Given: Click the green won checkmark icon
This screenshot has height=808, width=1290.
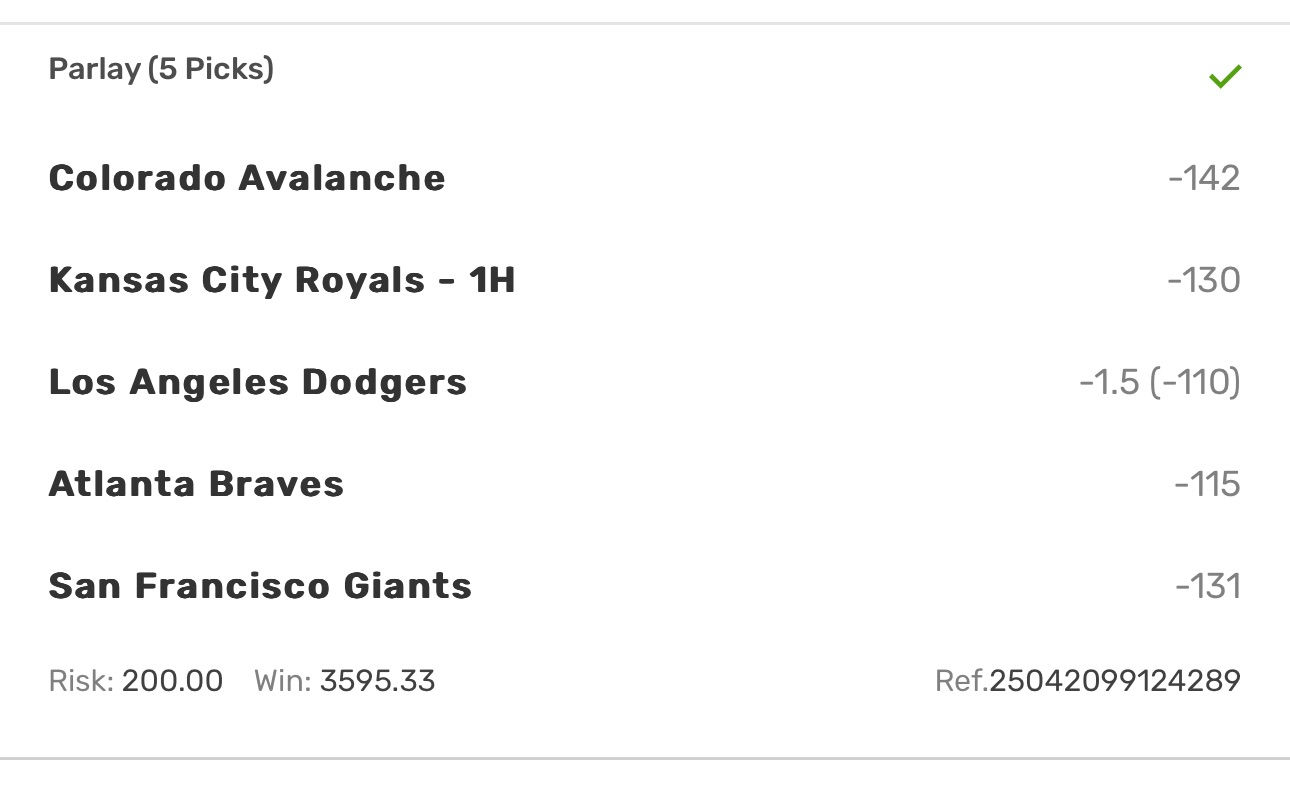Looking at the screenshot, I should pyautogui.click(x=1224, y=77).
